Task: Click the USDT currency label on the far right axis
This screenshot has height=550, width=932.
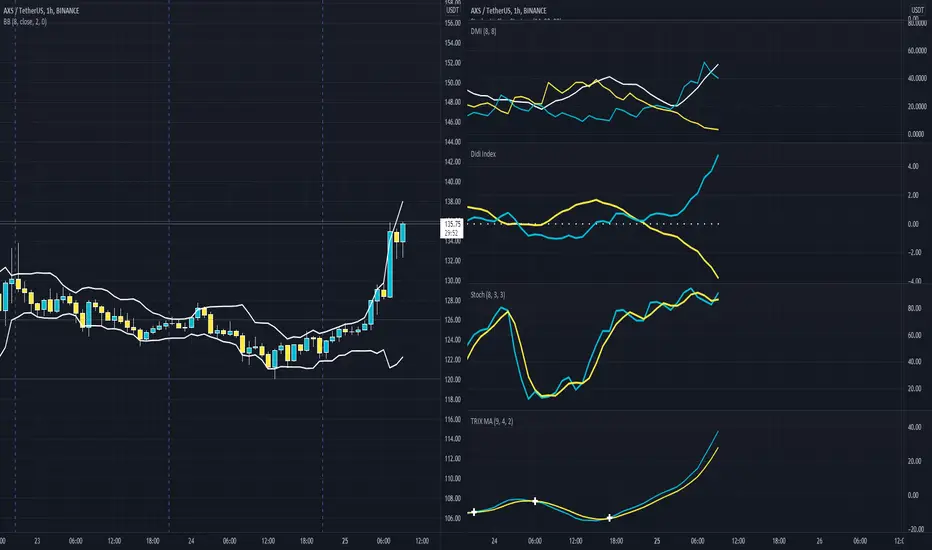Action: 918,10
